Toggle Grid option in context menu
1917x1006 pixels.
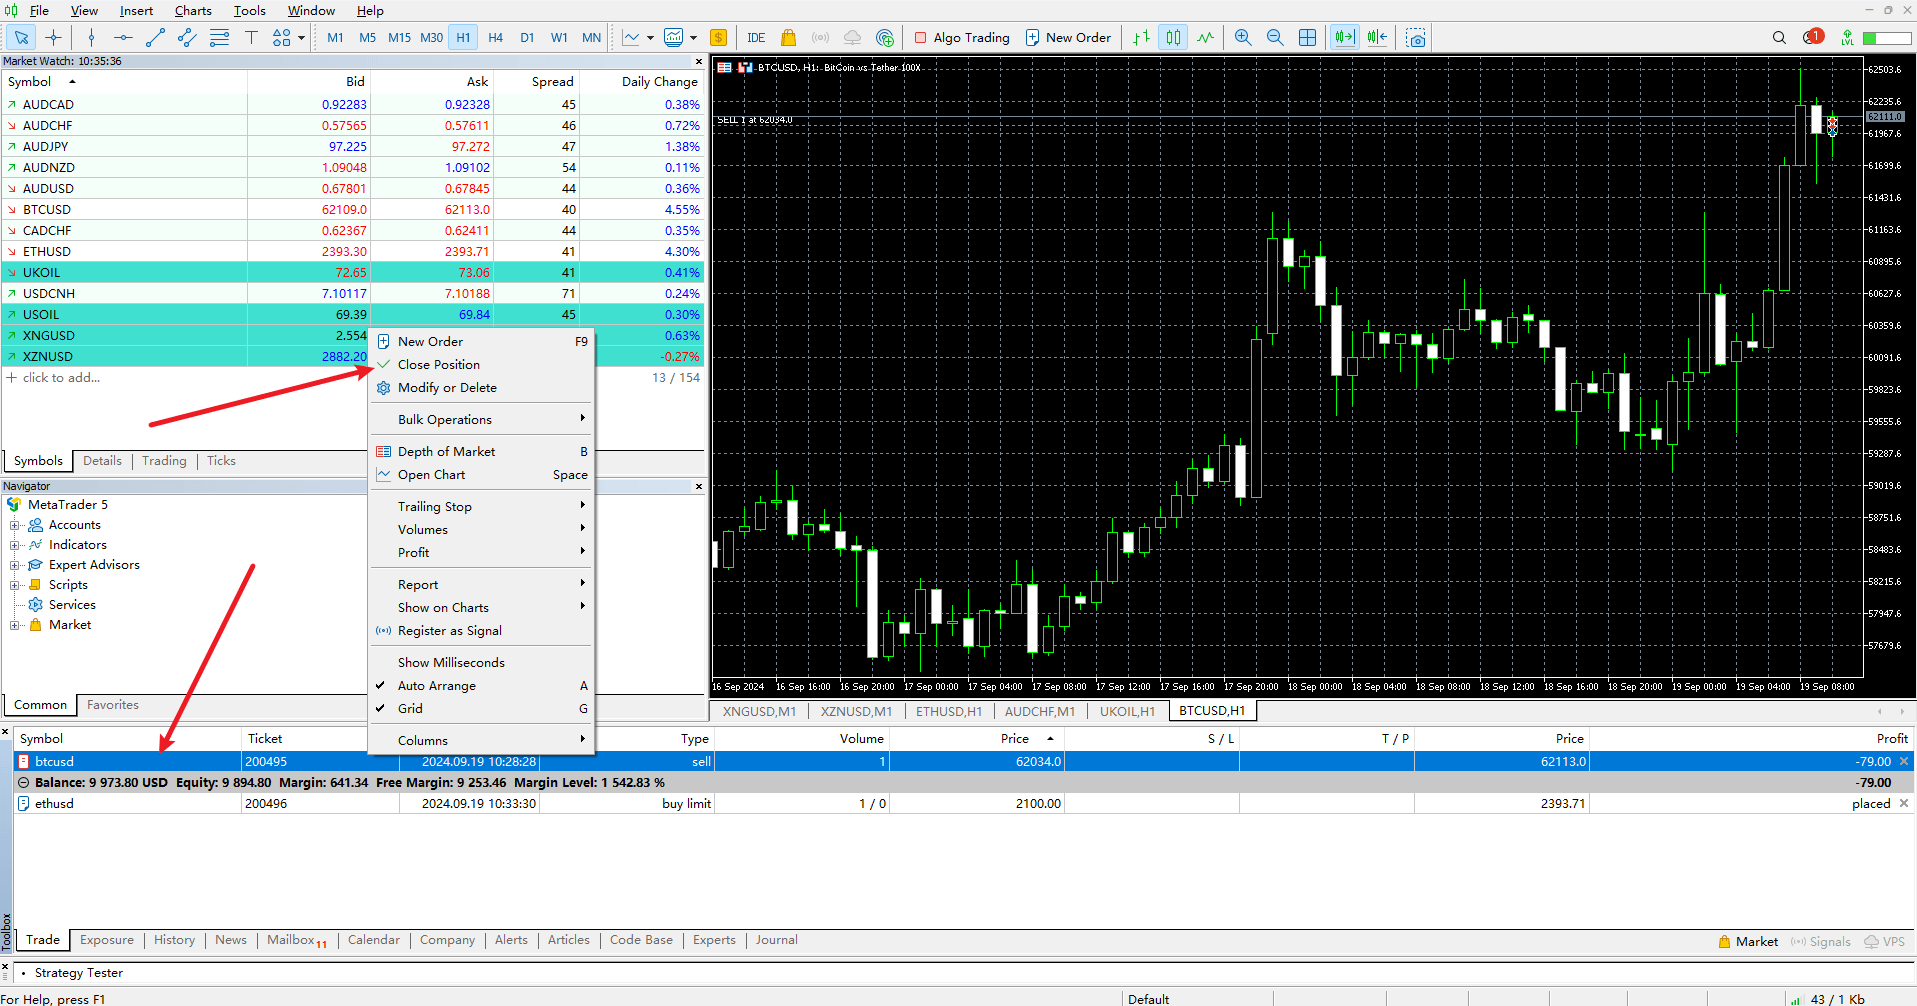coord(482,709)
